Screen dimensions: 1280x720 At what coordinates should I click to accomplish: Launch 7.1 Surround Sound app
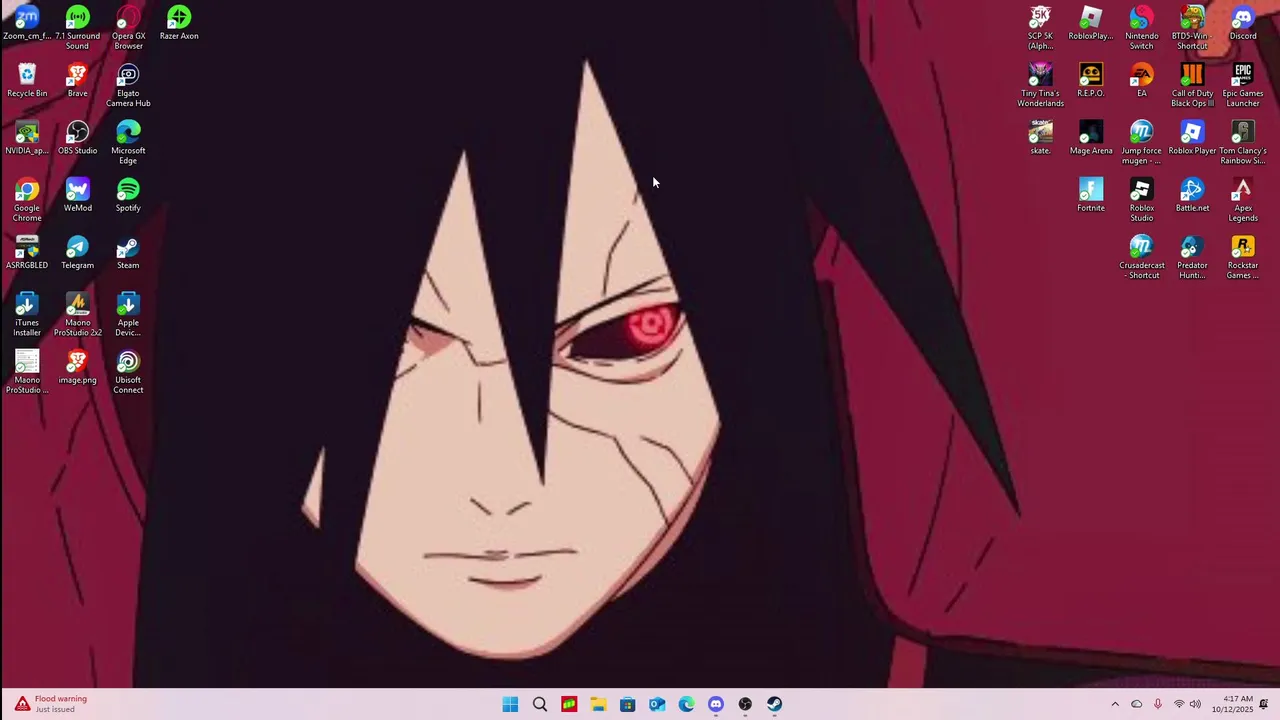point(77,28)
